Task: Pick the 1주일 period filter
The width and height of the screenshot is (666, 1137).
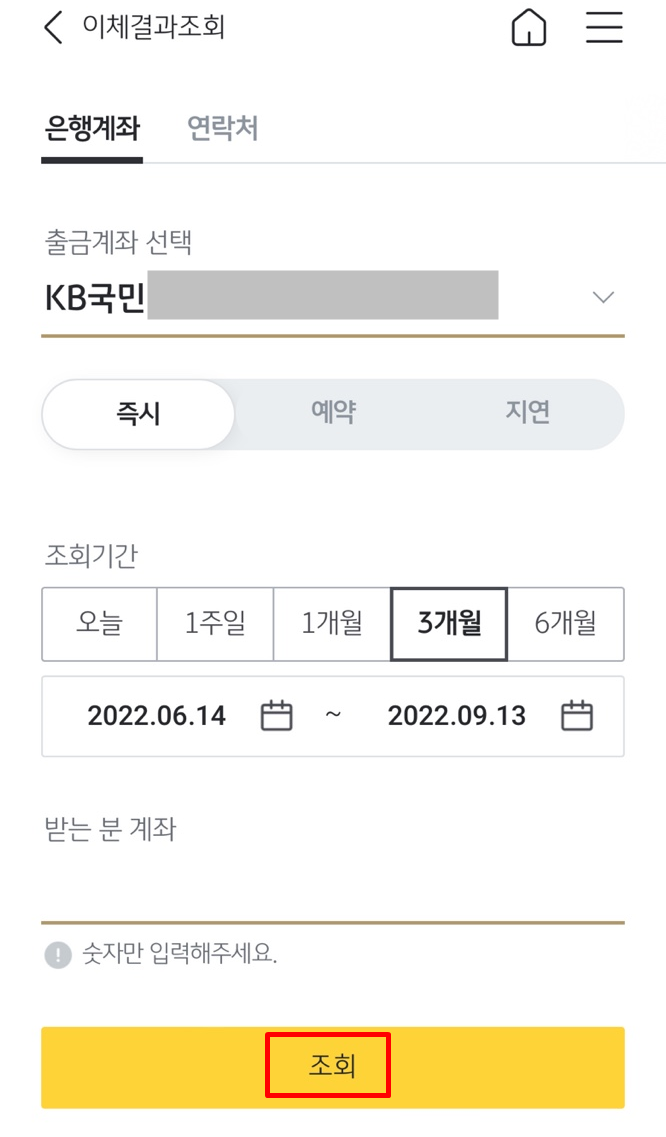Action: 214,624
